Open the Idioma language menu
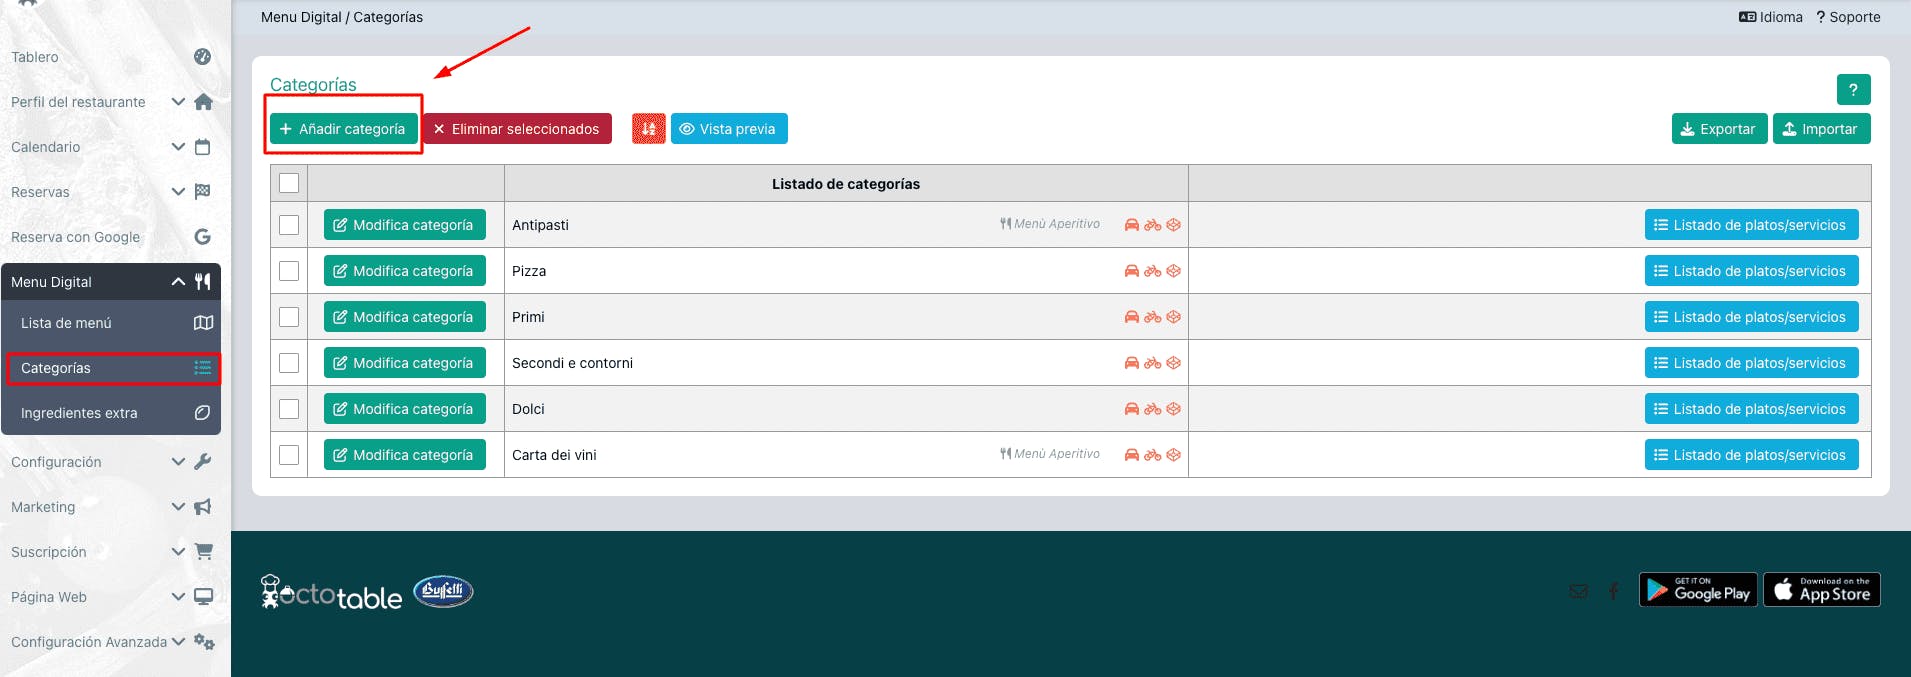The image size is (1911, 677). 1771,17
